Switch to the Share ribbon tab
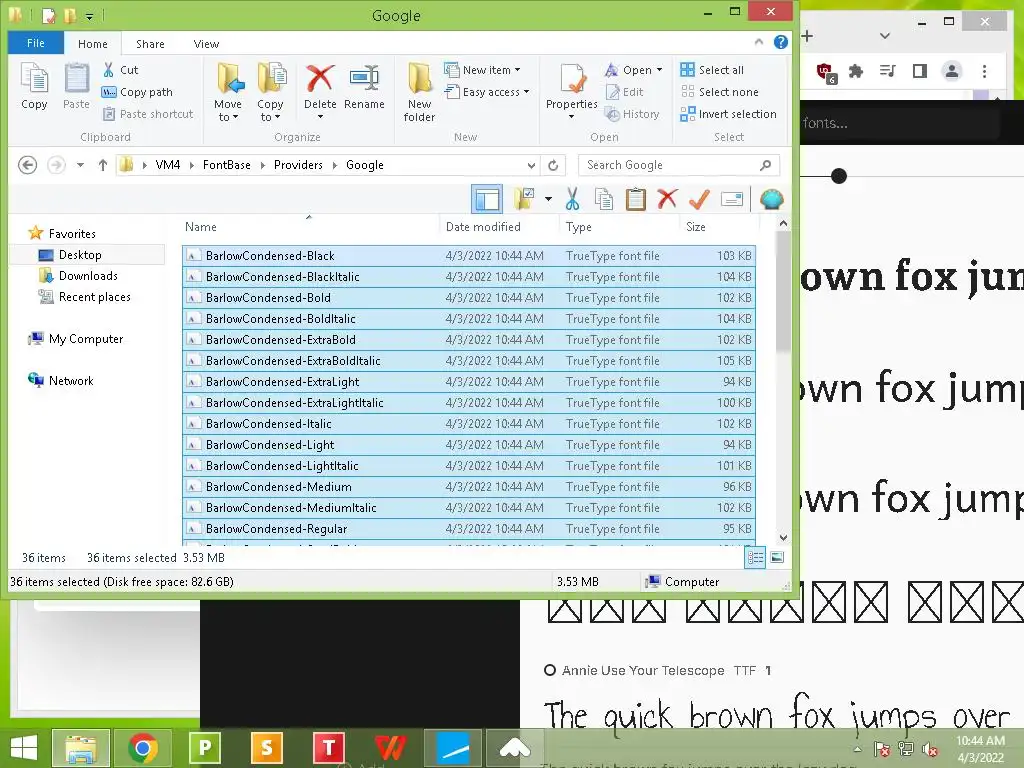Screen dimensions: 1024x768 pyautogui.click(x=150, y=44)
